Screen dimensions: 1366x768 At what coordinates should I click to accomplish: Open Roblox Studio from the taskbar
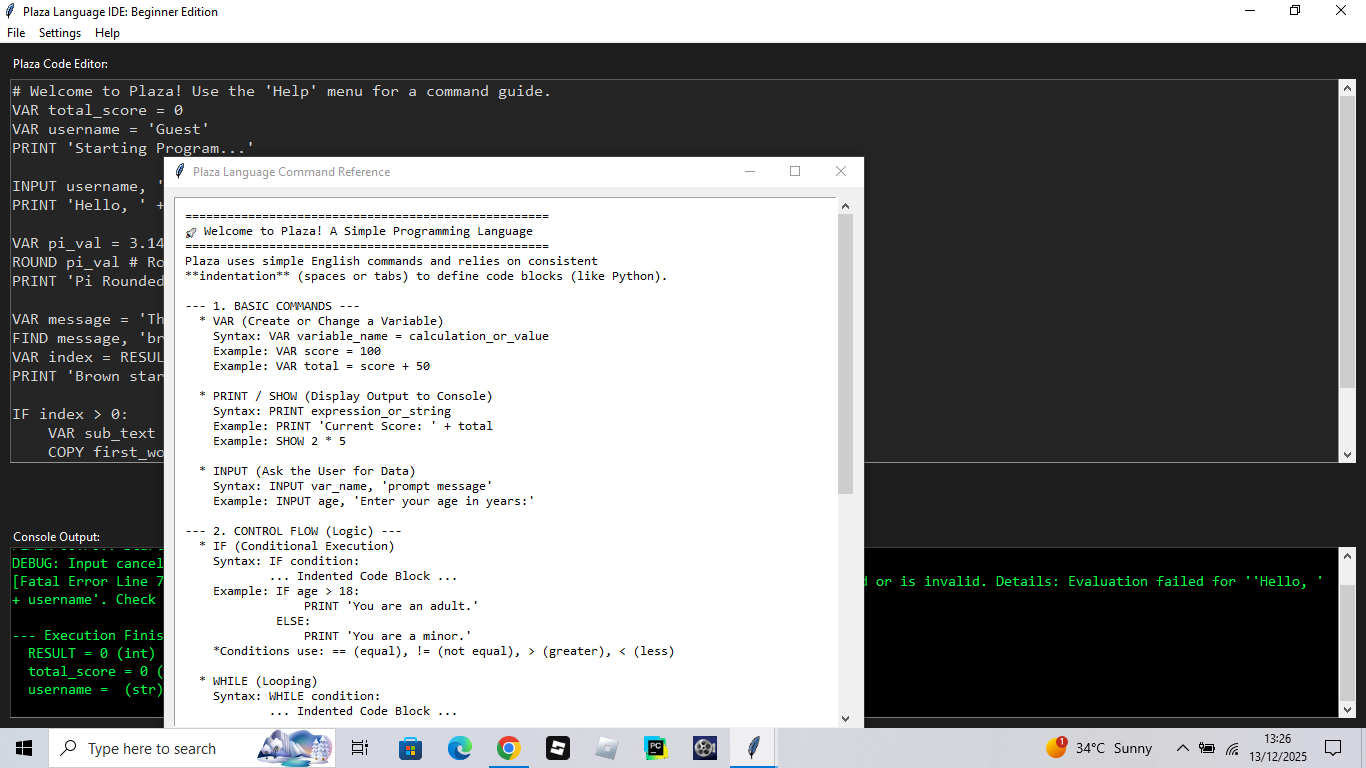pos(606,748)
